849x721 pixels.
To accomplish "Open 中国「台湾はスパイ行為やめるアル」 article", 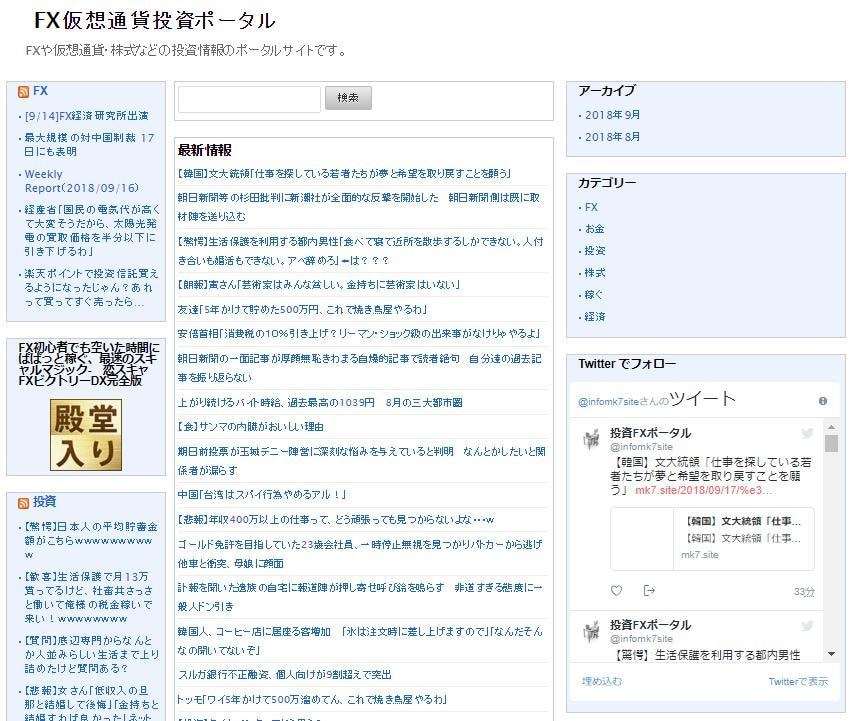I will coord(262,495).
